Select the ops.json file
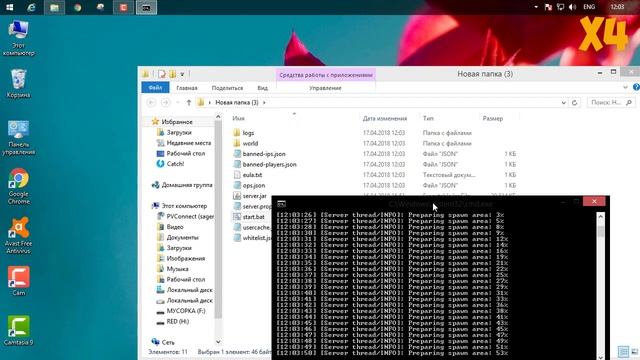The image size is (640, 360). [x=253, y=185]
